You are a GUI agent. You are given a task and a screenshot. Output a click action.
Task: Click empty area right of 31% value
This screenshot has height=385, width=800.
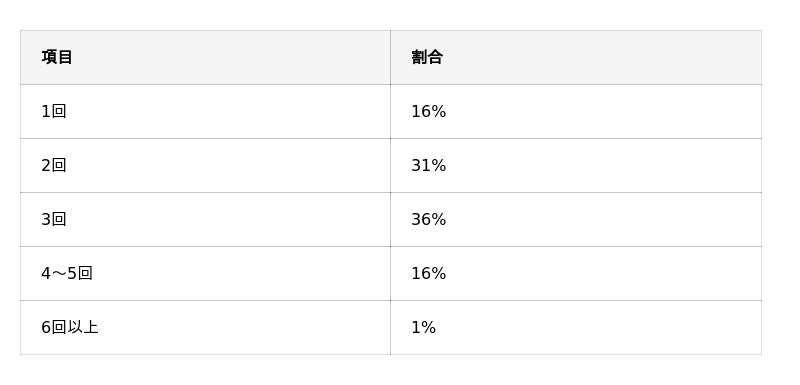604,165
